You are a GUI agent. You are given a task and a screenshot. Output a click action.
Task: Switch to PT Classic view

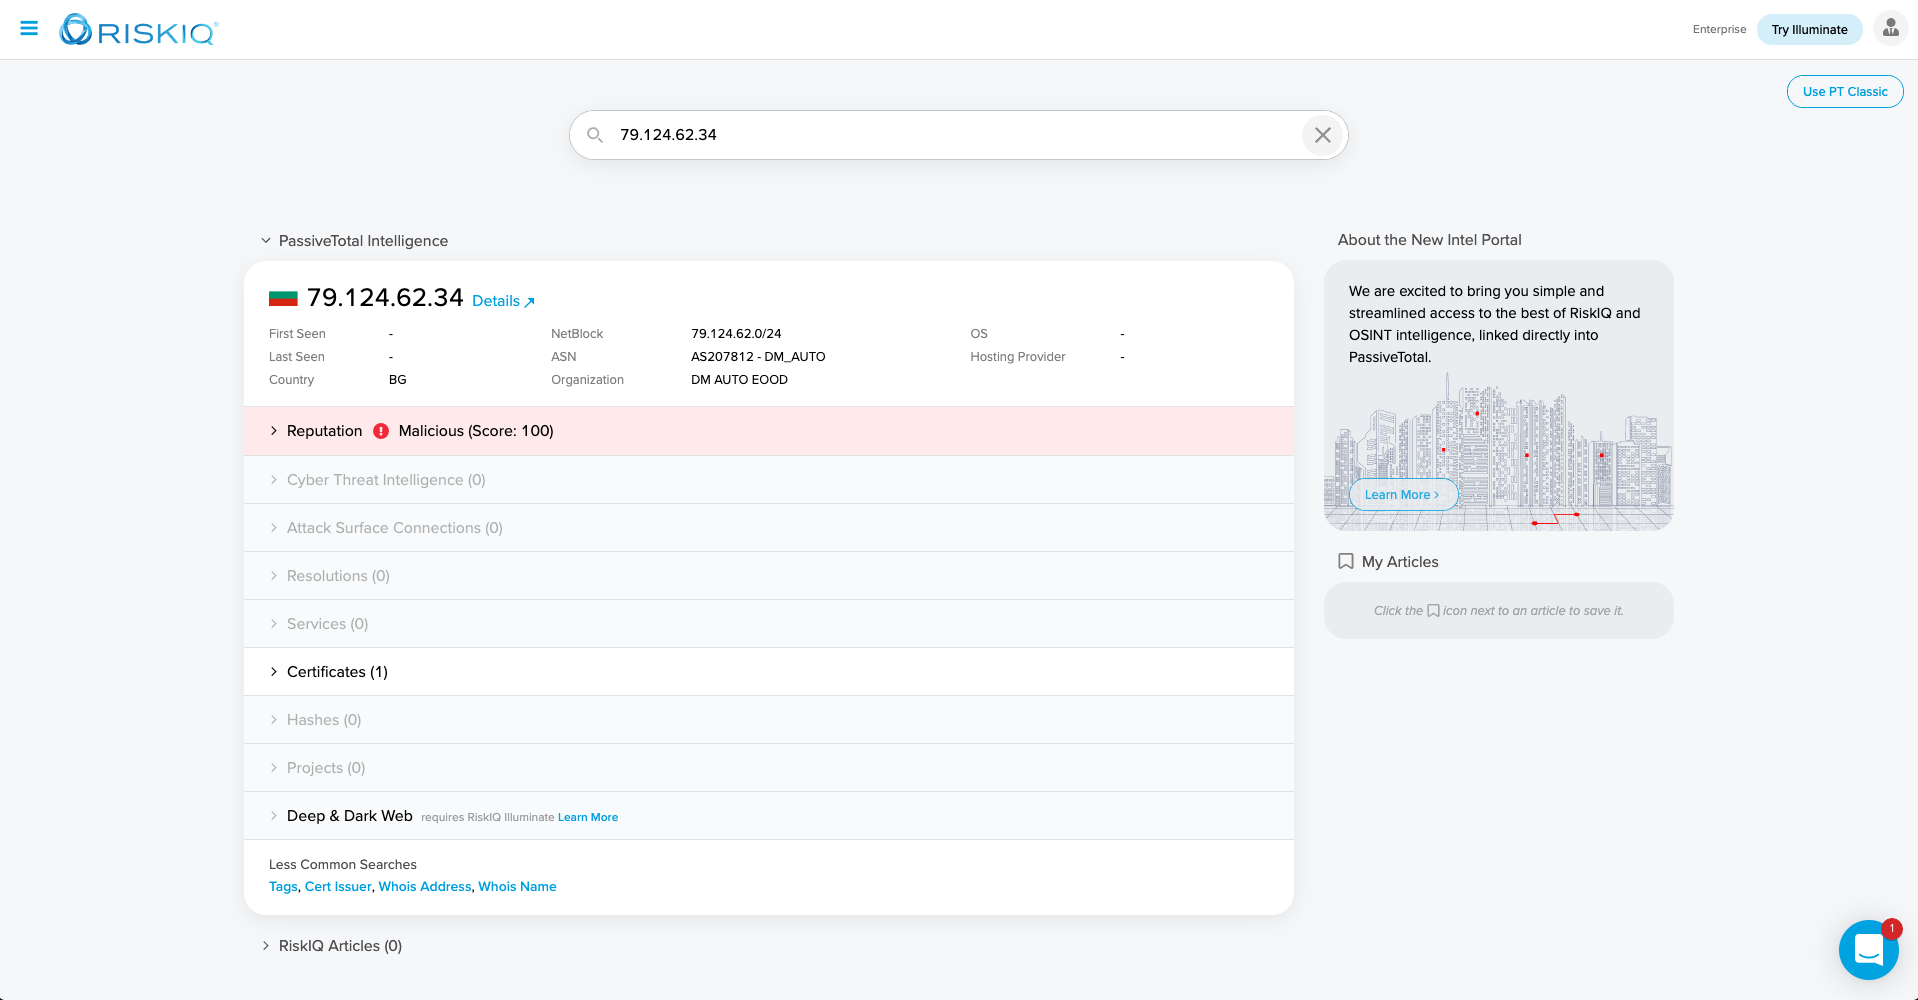point(1844,92)
